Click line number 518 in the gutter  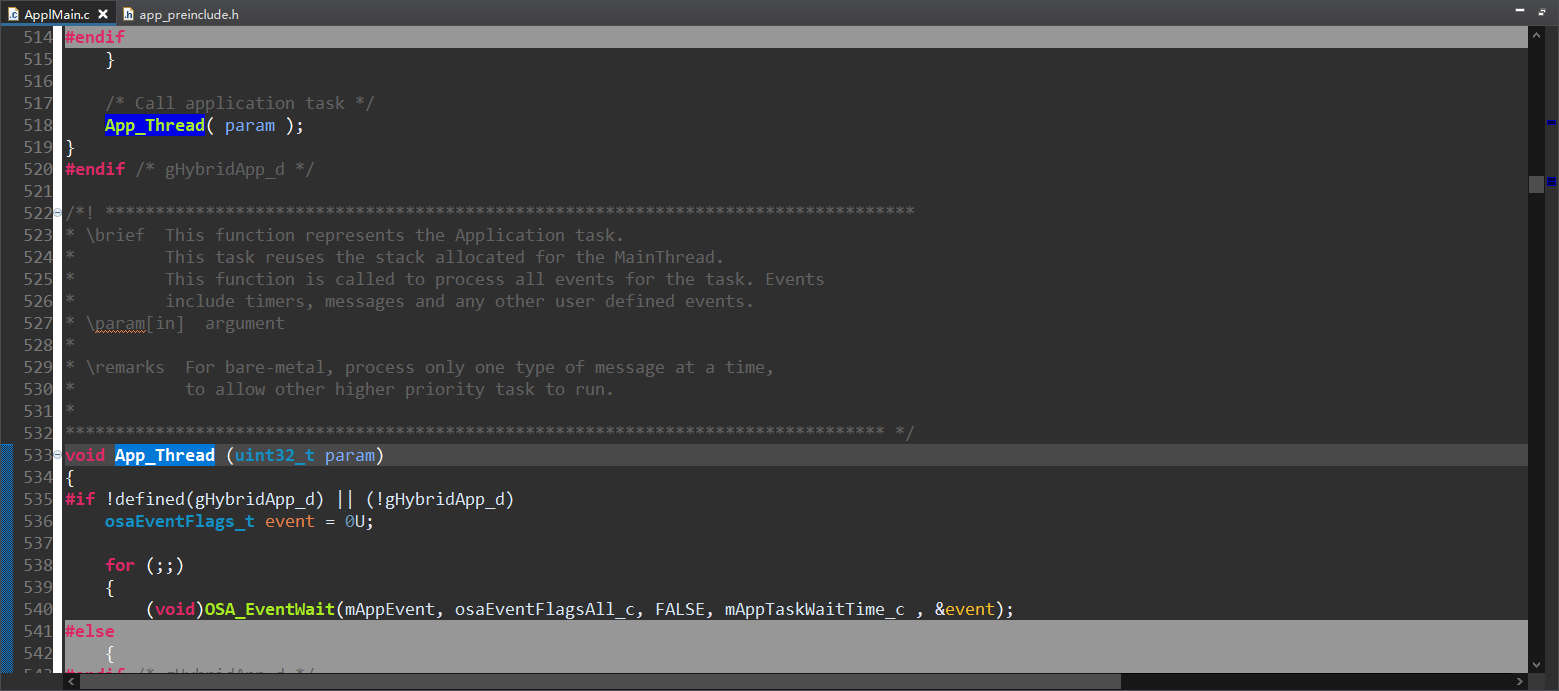click(x=37, y=125)
